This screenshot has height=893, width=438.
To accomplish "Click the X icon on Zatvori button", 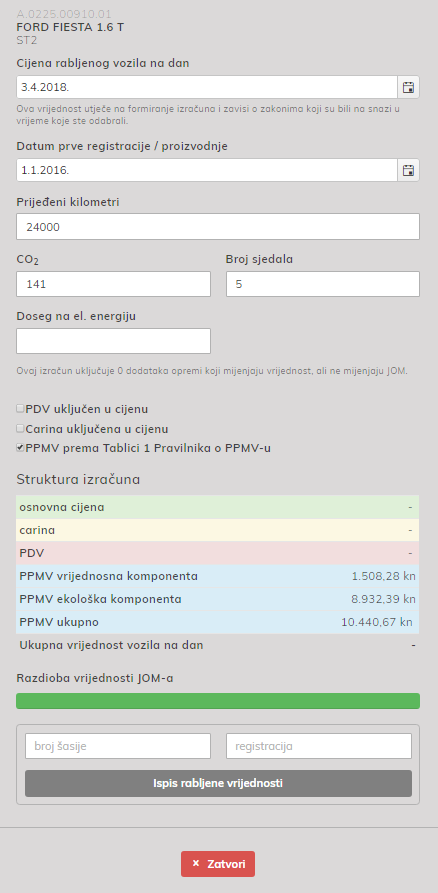I will pyautogui.click(x=196, y=863).
